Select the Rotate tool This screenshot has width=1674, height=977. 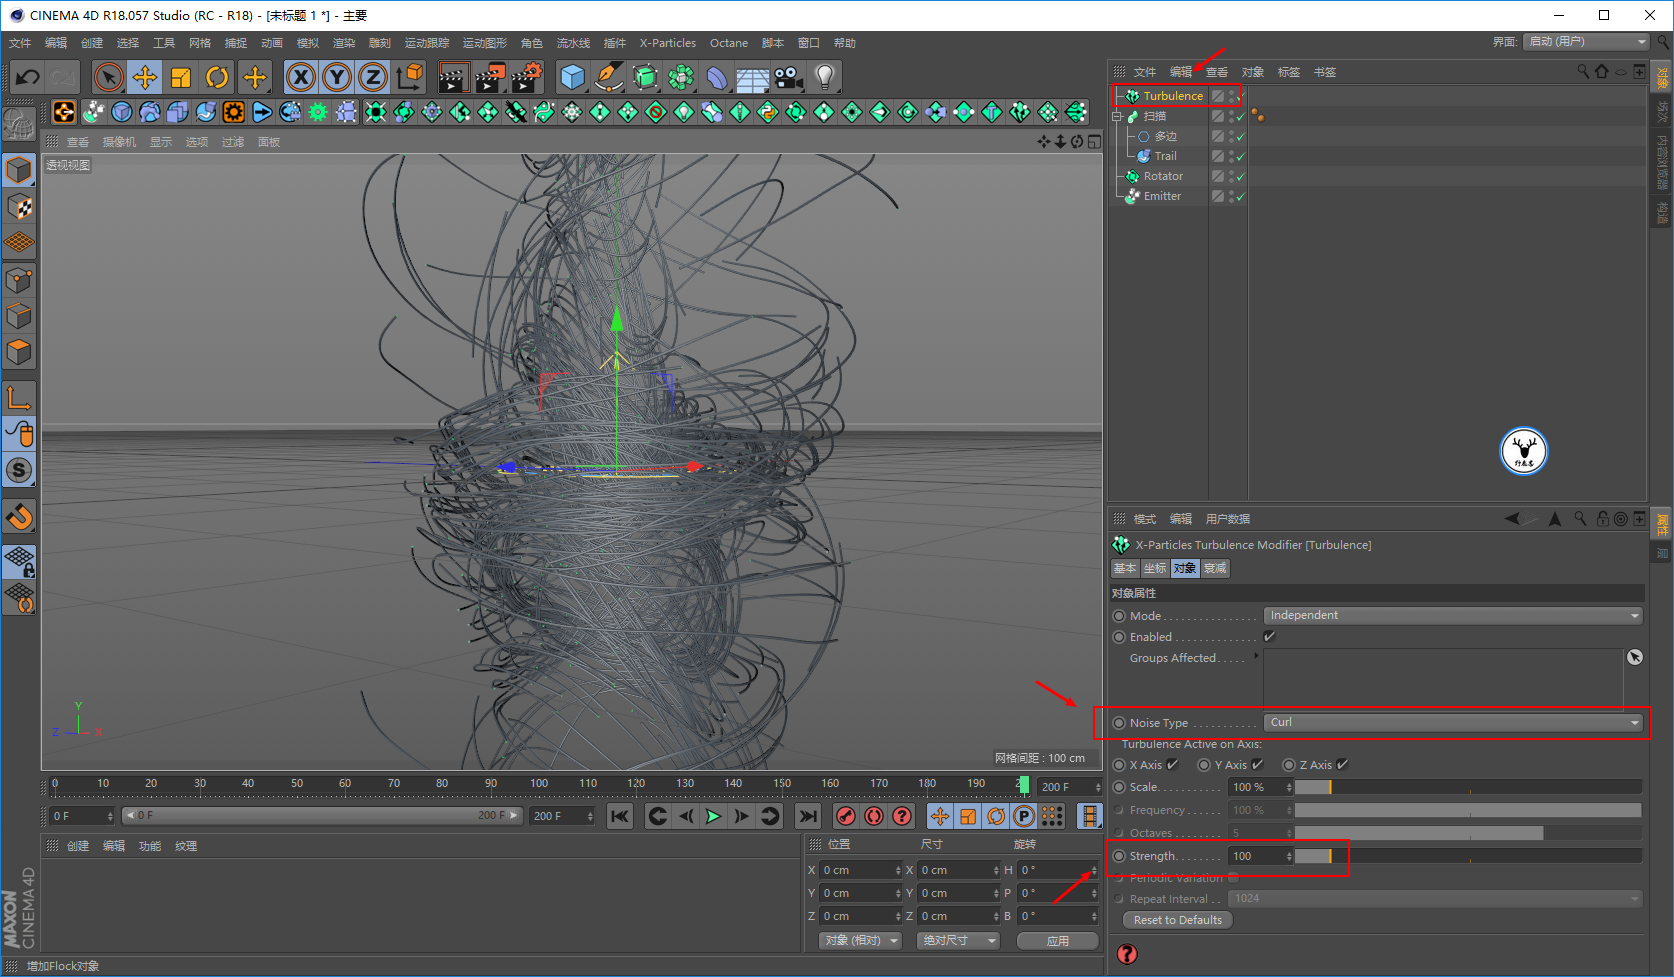tap(217, 77)
